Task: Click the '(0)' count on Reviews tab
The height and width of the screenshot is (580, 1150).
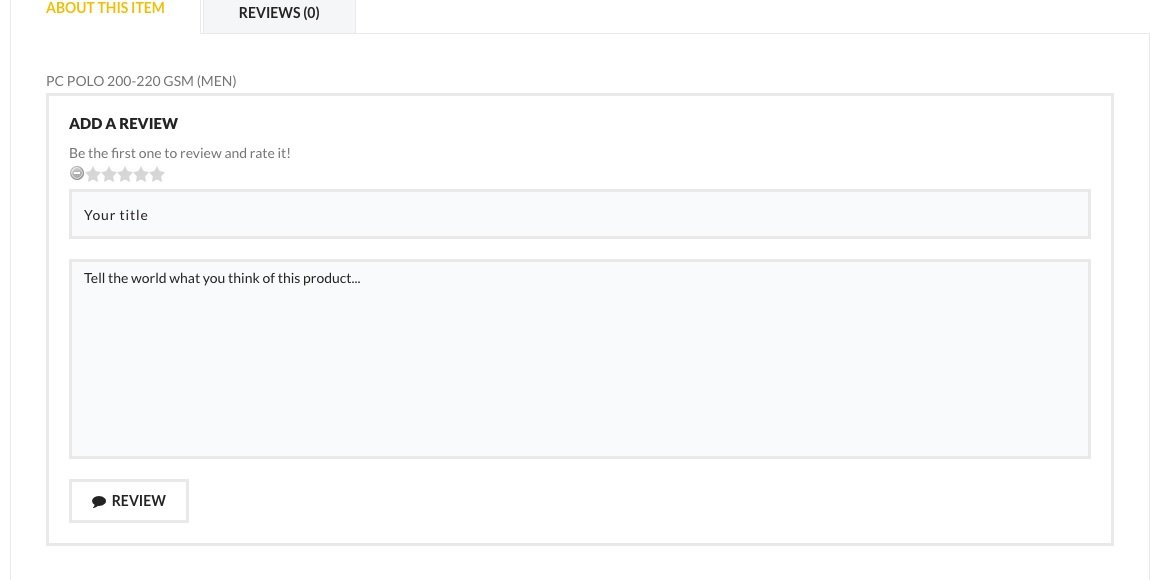Action: click(x=311, y=13)
